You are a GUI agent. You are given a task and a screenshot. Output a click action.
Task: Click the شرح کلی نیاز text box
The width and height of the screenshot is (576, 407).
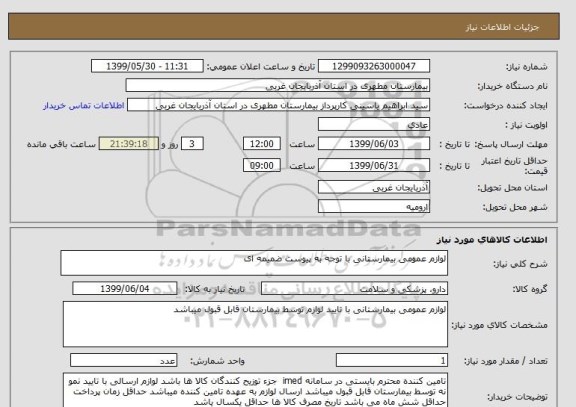pos(254,263)
